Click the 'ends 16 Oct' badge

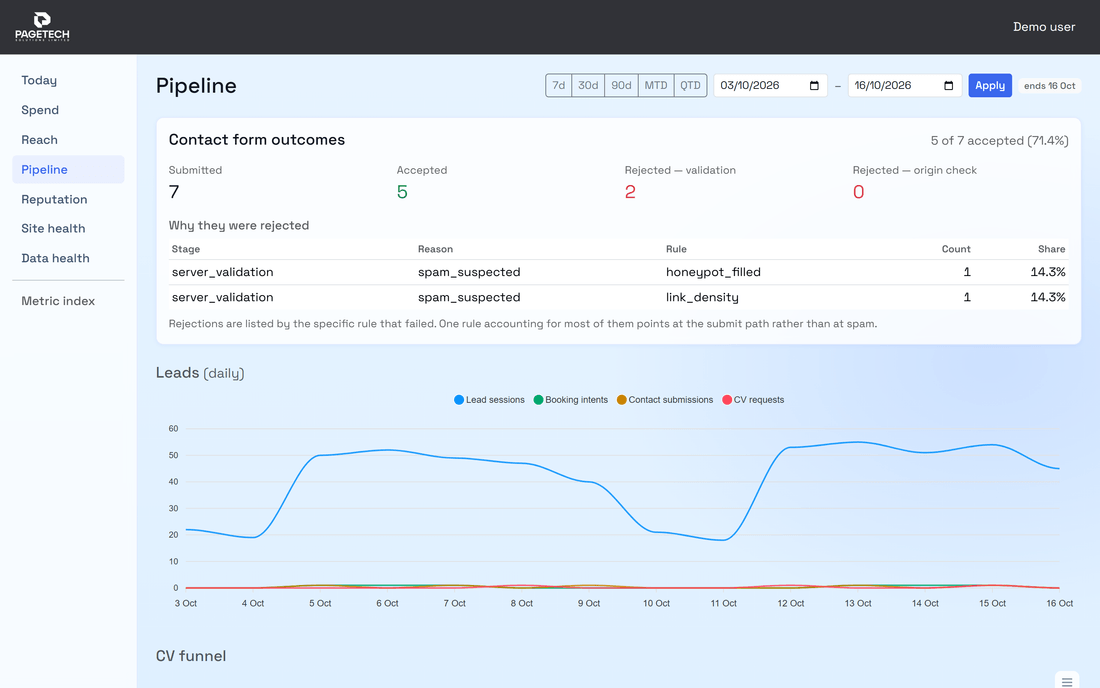pyautogui.click(x=1049, y=86)
